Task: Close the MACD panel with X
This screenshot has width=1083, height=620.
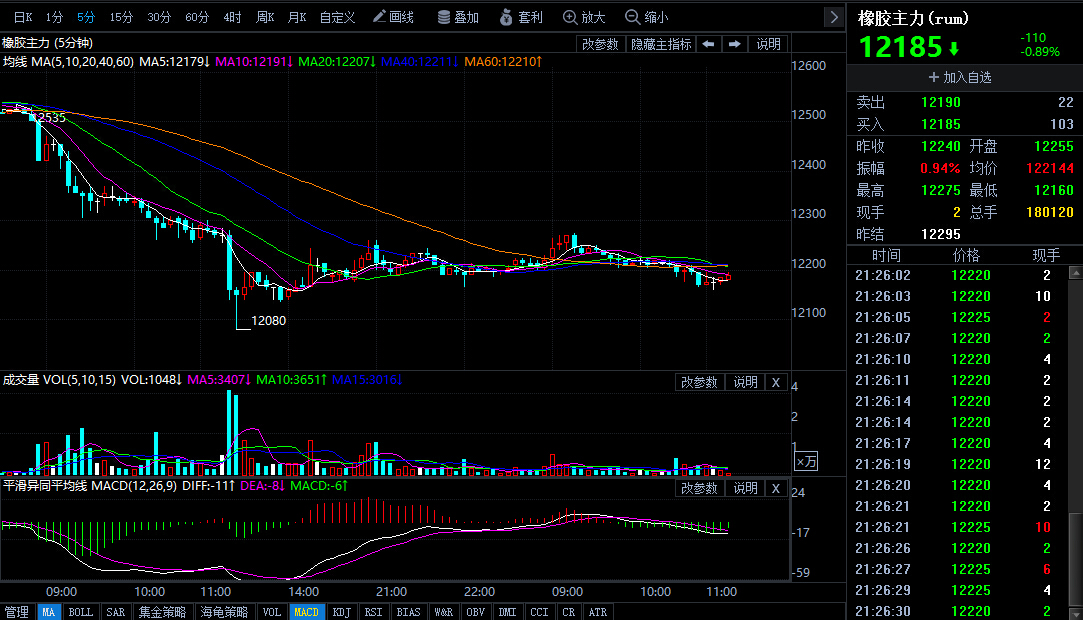Action: [776, 488]
